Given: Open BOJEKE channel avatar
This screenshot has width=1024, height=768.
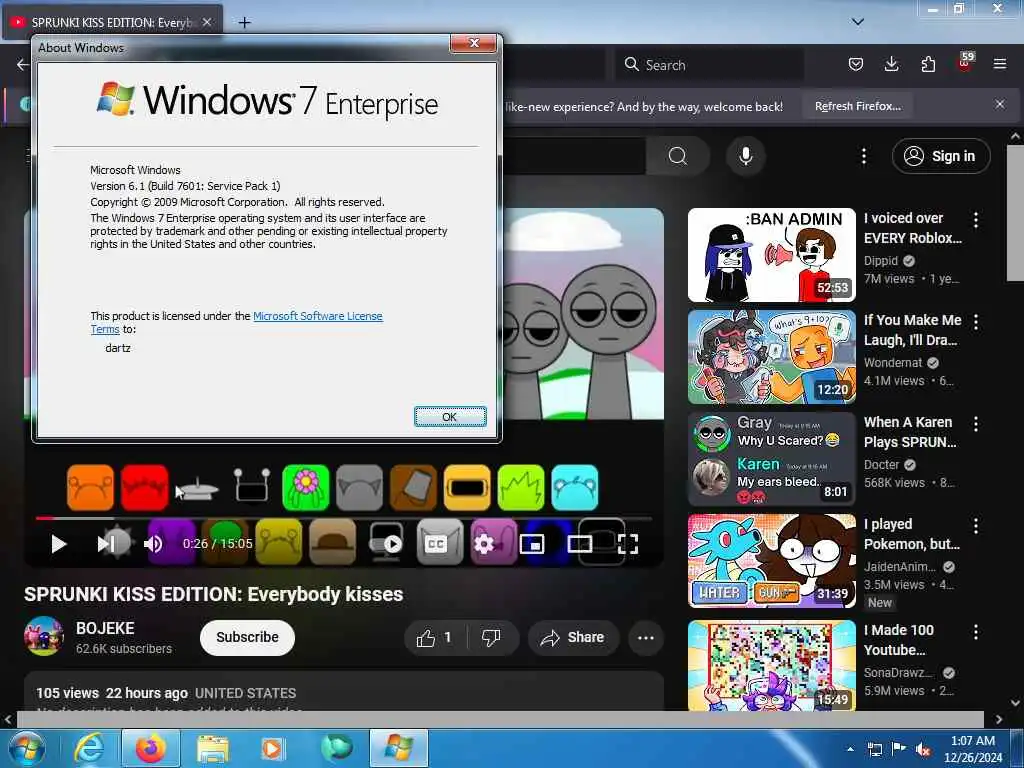Looking at the screenshot, I should 44,636.
